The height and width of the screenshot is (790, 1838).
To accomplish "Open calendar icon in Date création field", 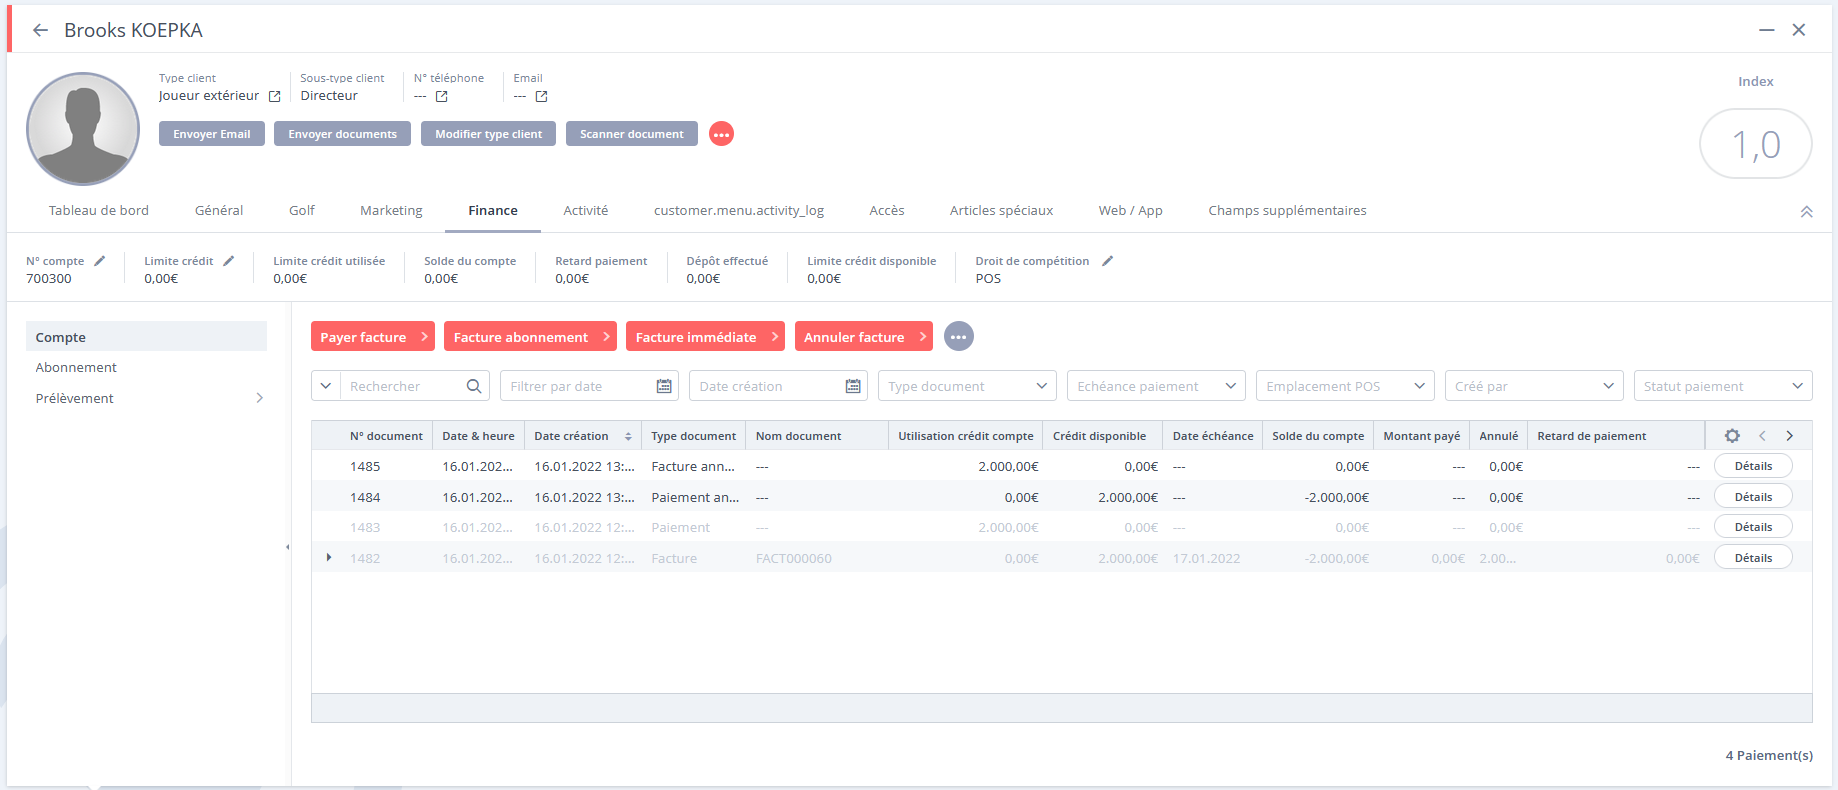I will tap(853, 386).
